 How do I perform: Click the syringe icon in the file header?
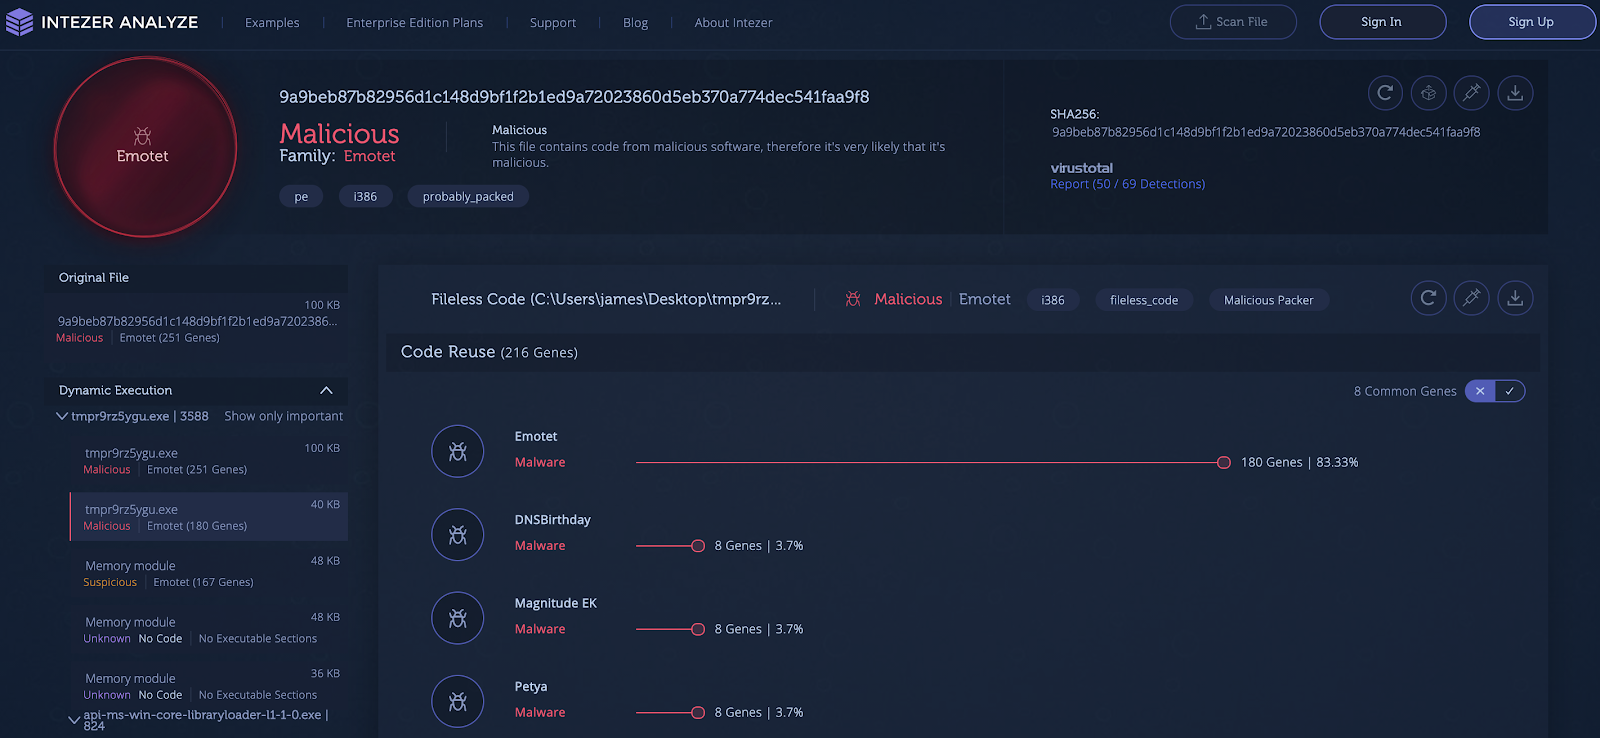tap(1472, 93)
